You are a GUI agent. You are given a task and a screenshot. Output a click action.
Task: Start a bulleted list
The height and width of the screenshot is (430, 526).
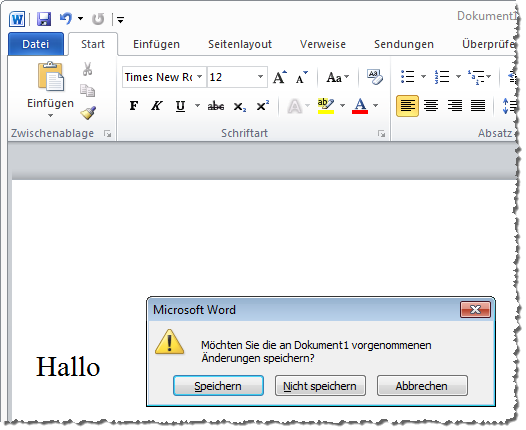[x=408, y=77]
